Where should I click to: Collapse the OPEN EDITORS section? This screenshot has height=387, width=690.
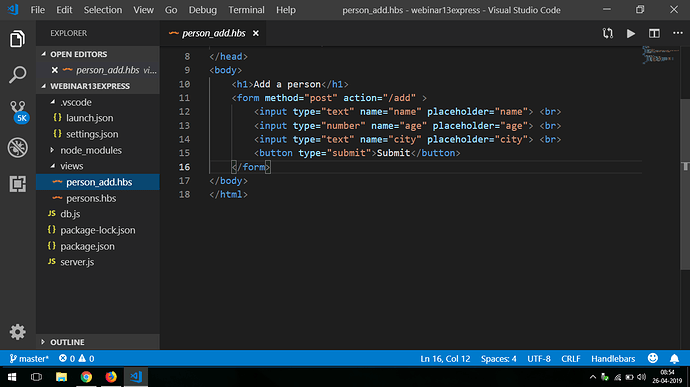tap(44, 54)
